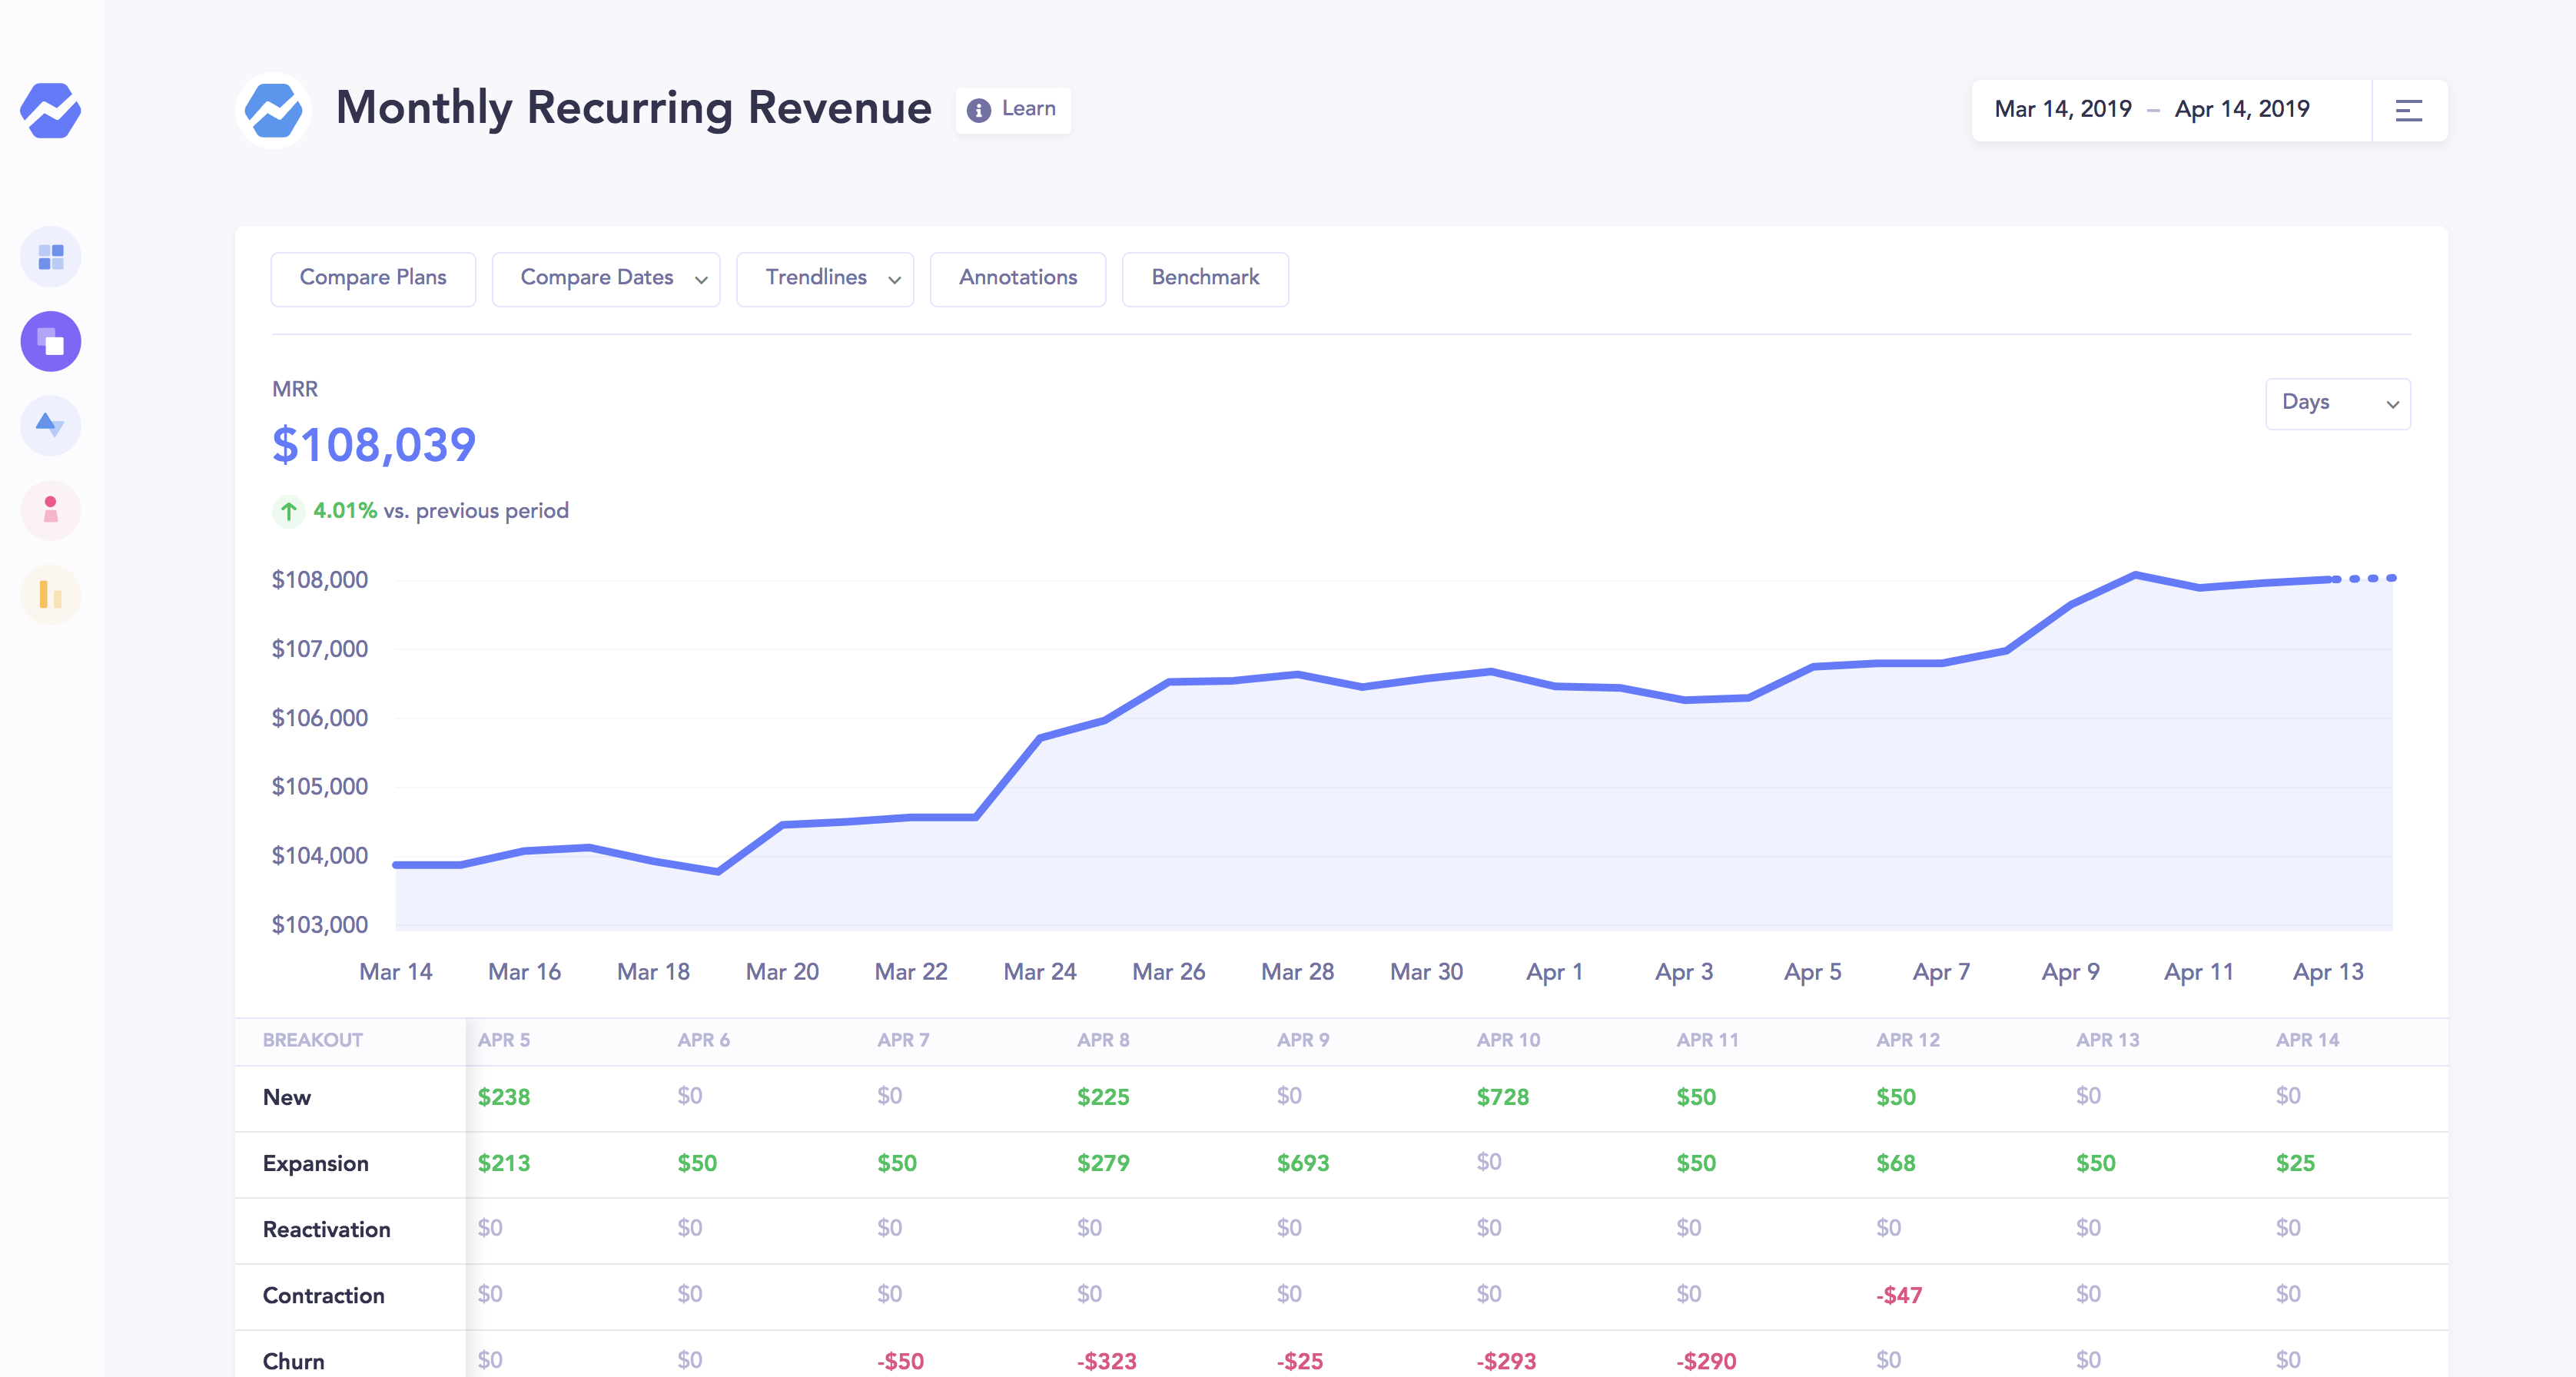Click the hamburger menu icon beside the date range
The height and width of the screenshot is (1377, 2576).
tap(2408, 110)
